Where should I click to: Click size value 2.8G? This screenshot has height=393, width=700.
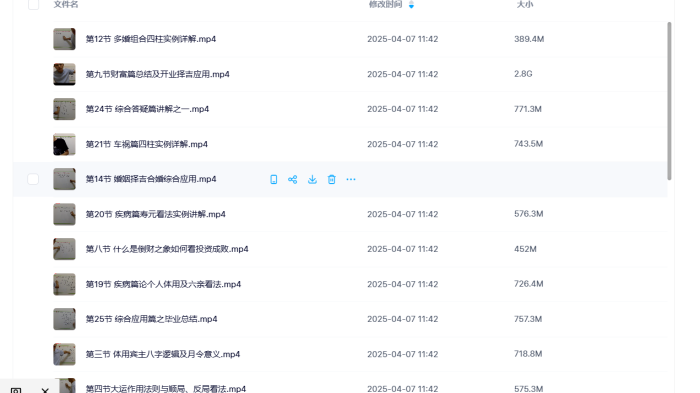523,74
